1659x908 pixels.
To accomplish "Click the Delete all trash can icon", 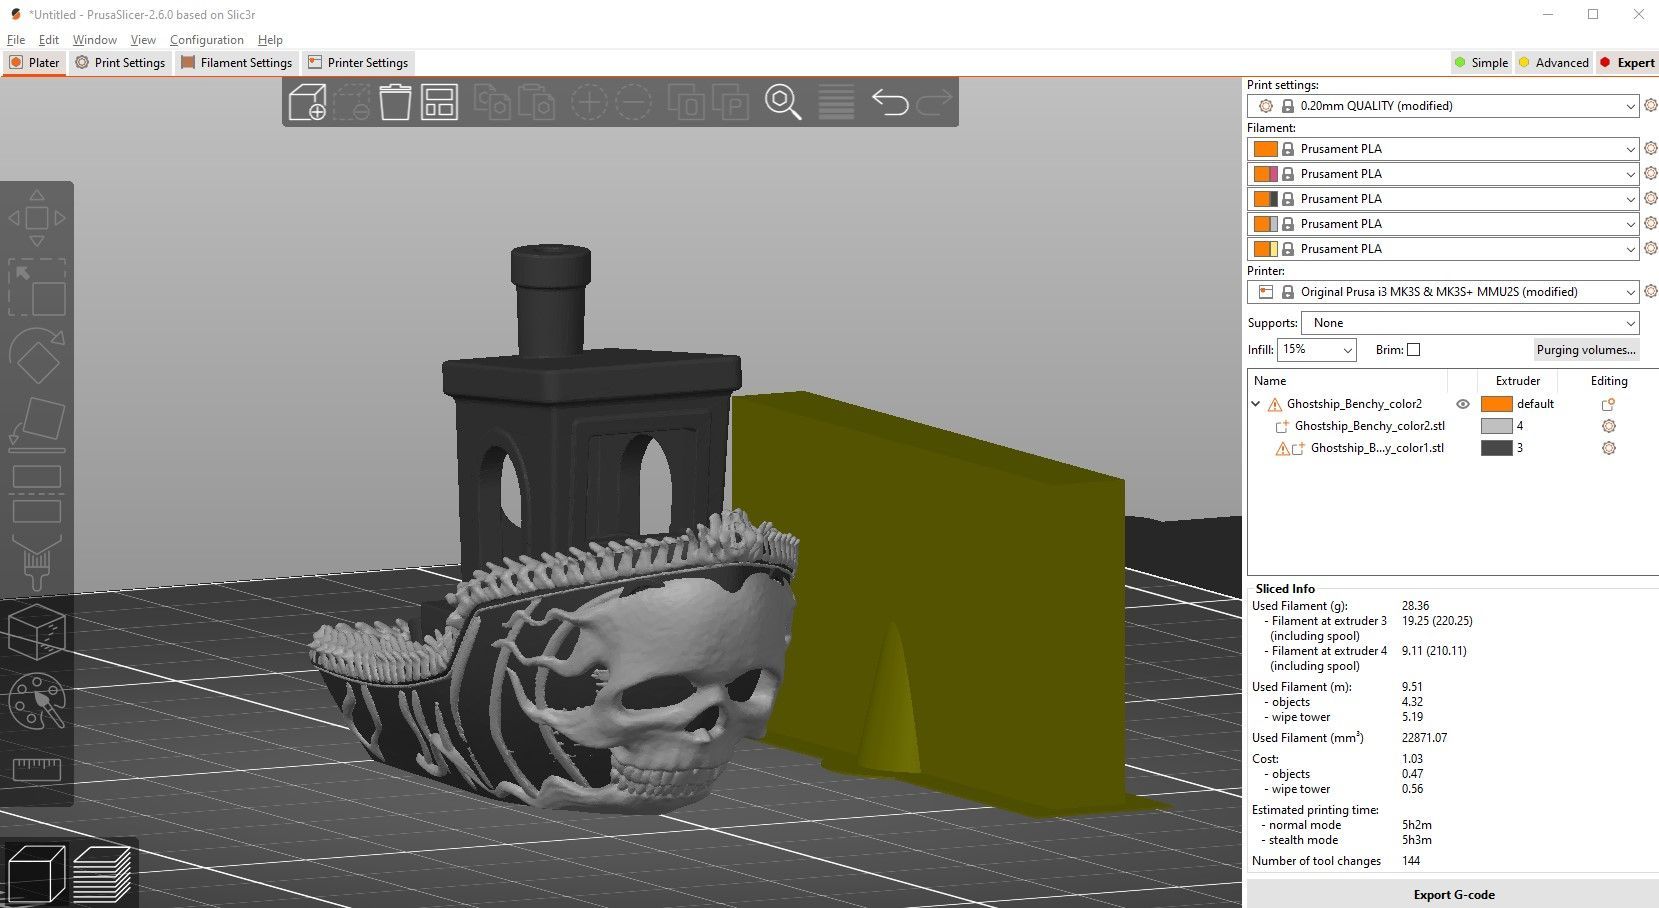I will [x=395, y=102].
